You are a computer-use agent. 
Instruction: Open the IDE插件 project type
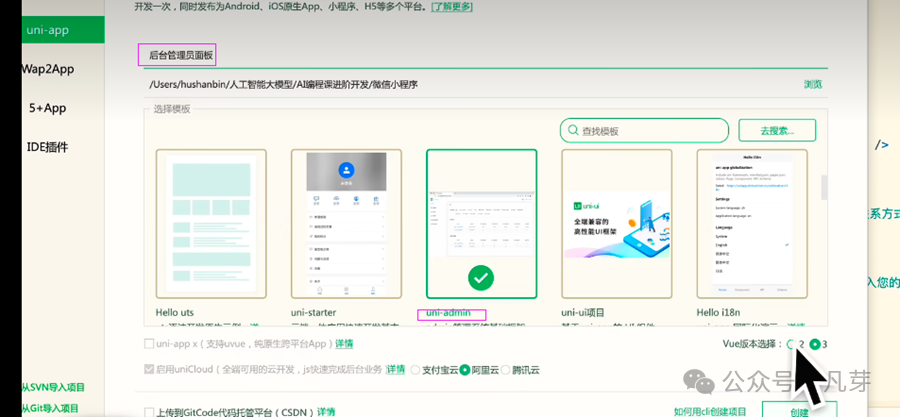point(48,147)
